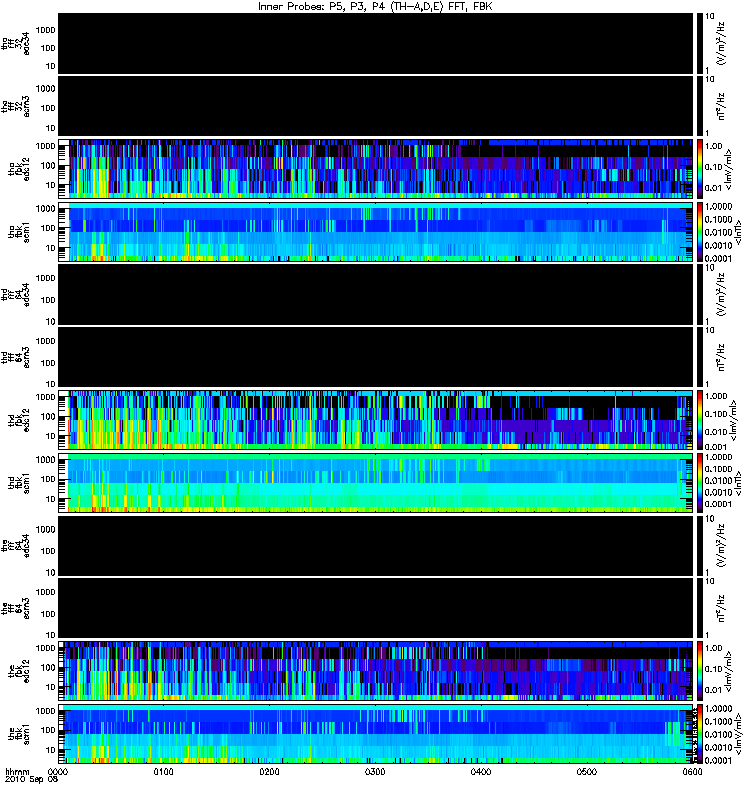Click the rainbow color bar of tha fbk scm1
Screen dimensions: 750x800
point(700,232)
